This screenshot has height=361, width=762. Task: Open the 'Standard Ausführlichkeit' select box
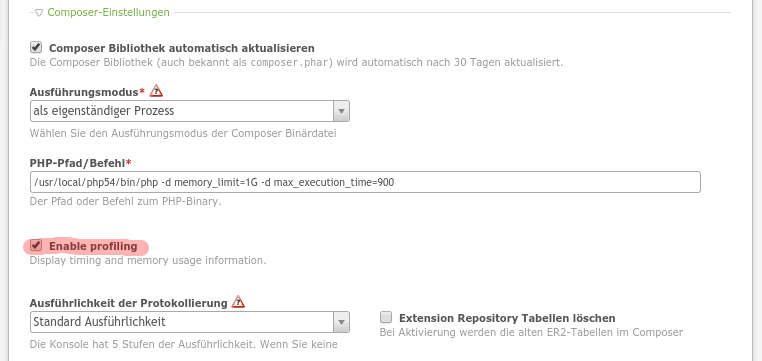point(190,322)
